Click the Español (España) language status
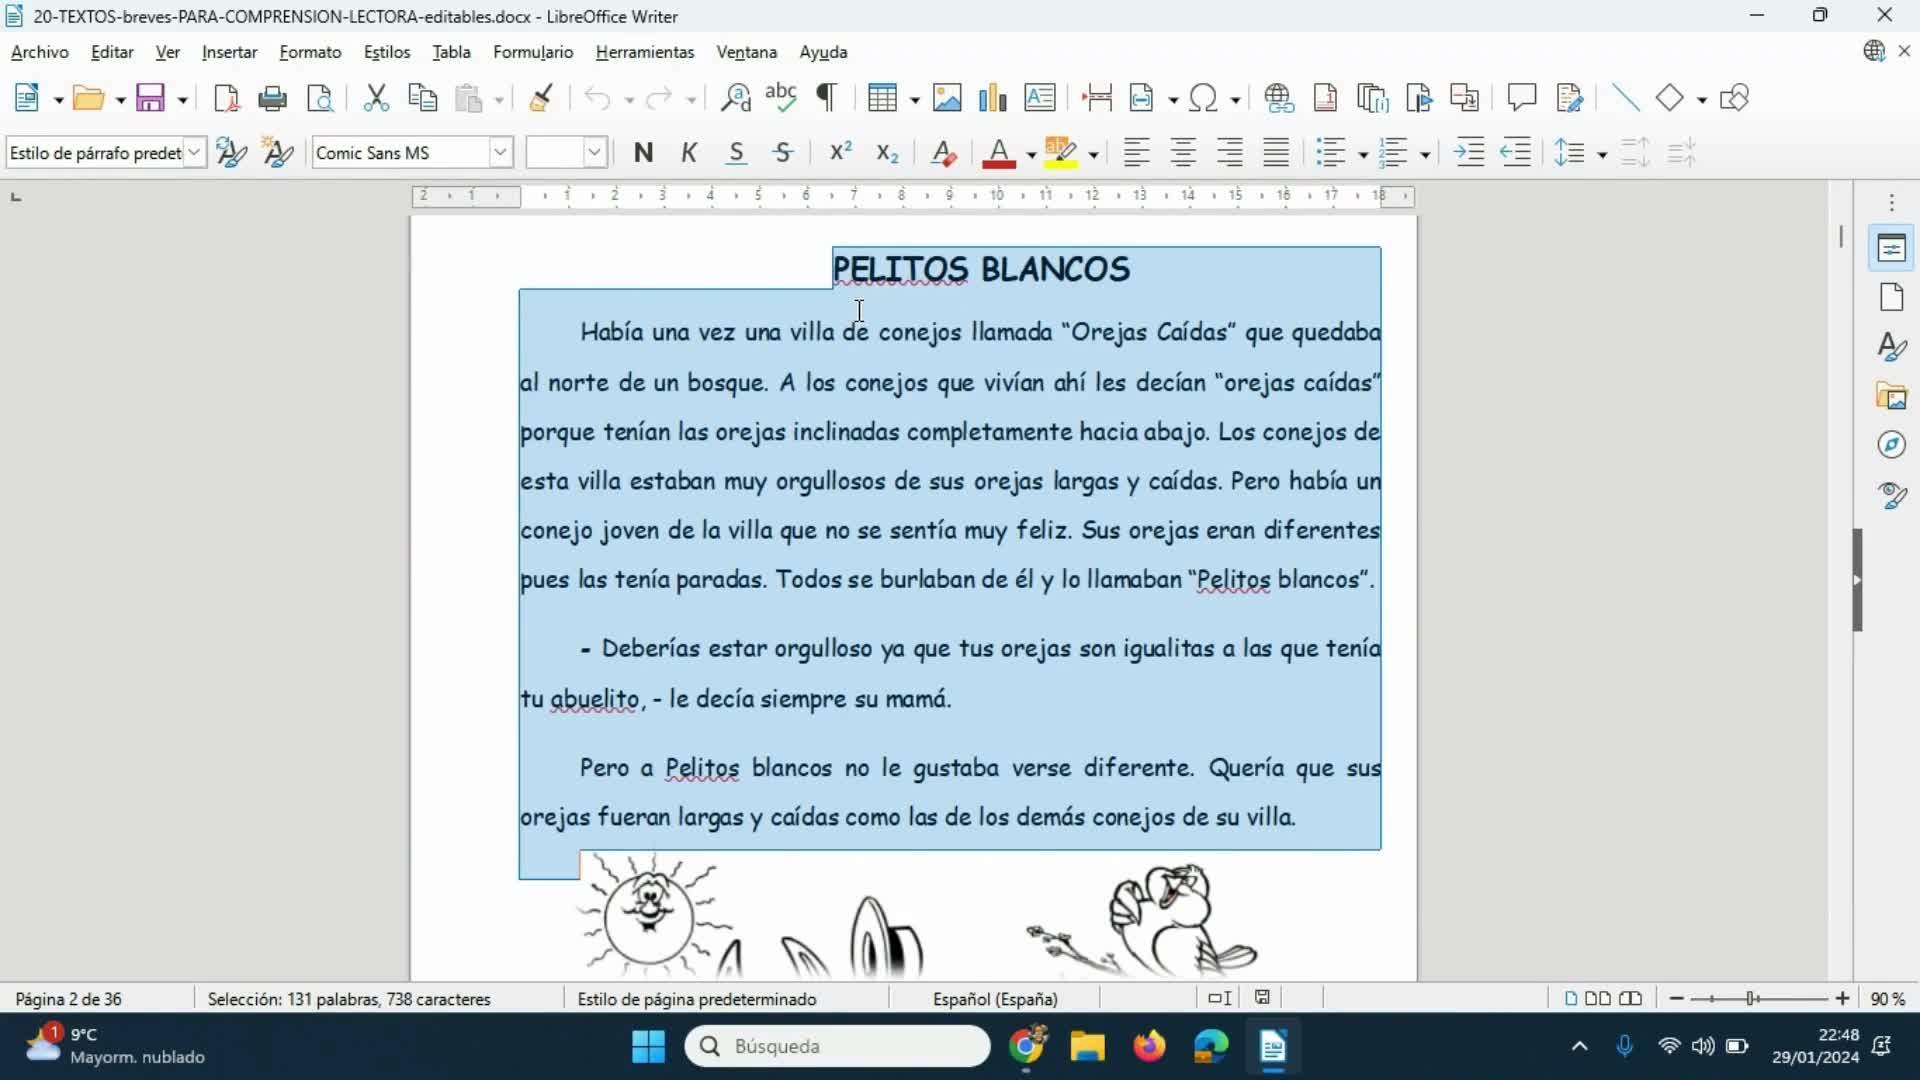Screen dimensions: 1920x1080 (x=994, y=999)
